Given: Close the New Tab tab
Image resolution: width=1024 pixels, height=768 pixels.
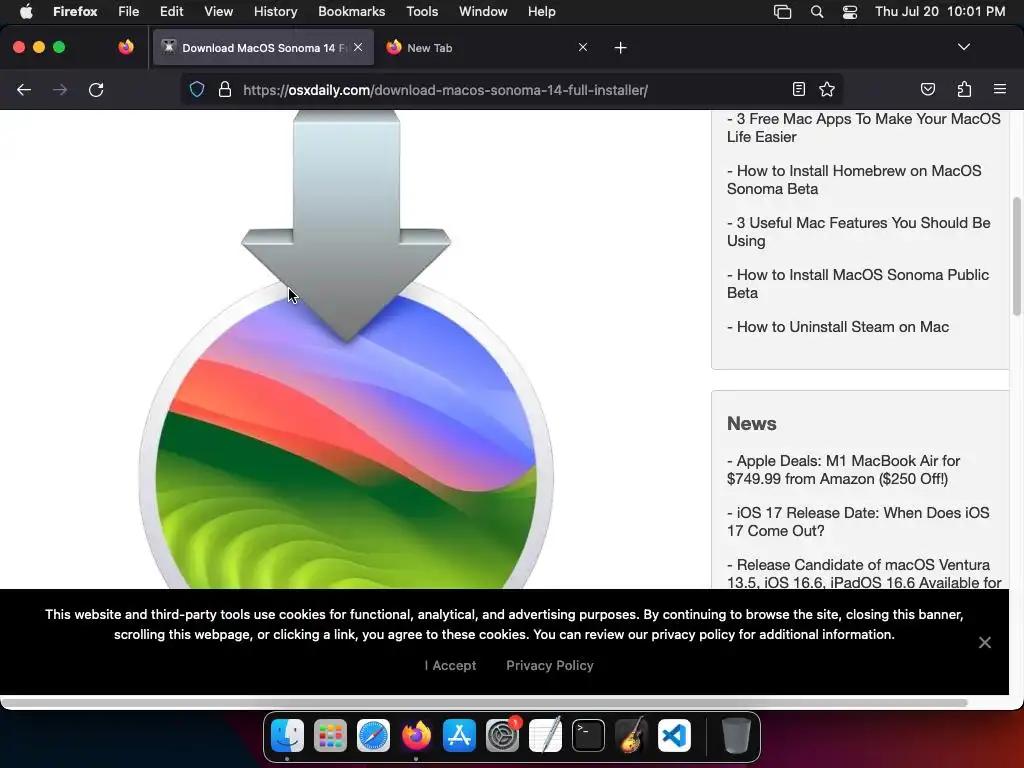Looking at the screenshot, I should [583, 47].
